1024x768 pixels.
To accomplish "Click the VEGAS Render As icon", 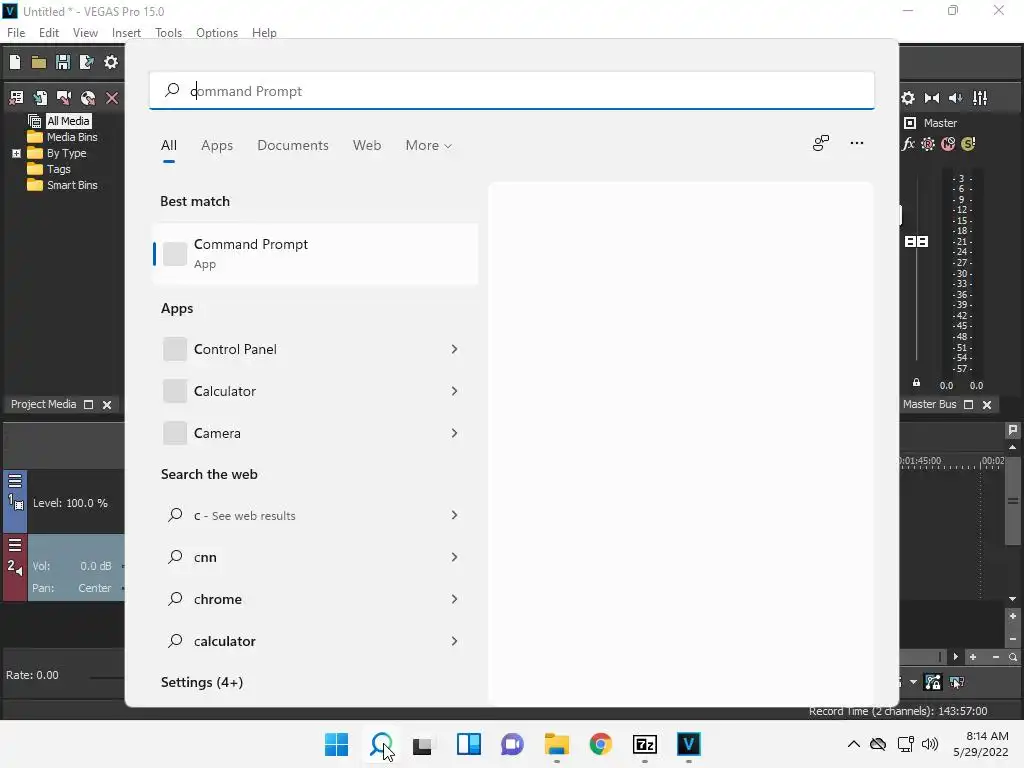I will pyautogui.click(x=86, y=62).
